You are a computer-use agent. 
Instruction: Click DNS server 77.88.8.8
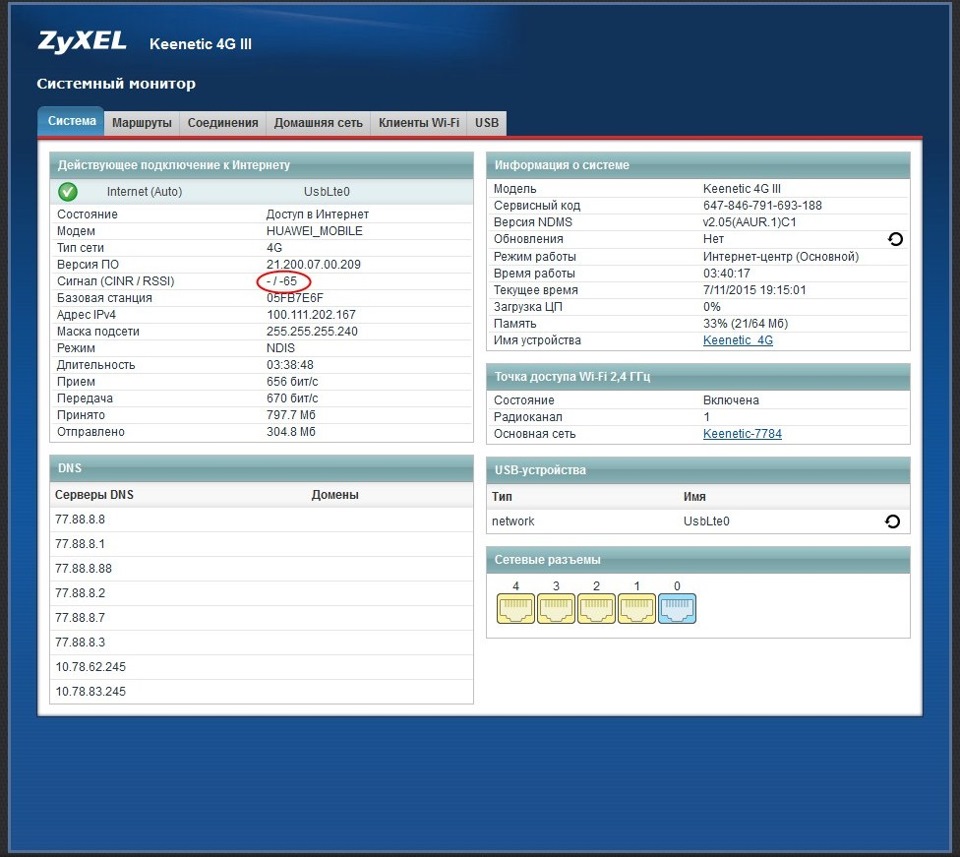click(80, 519)
